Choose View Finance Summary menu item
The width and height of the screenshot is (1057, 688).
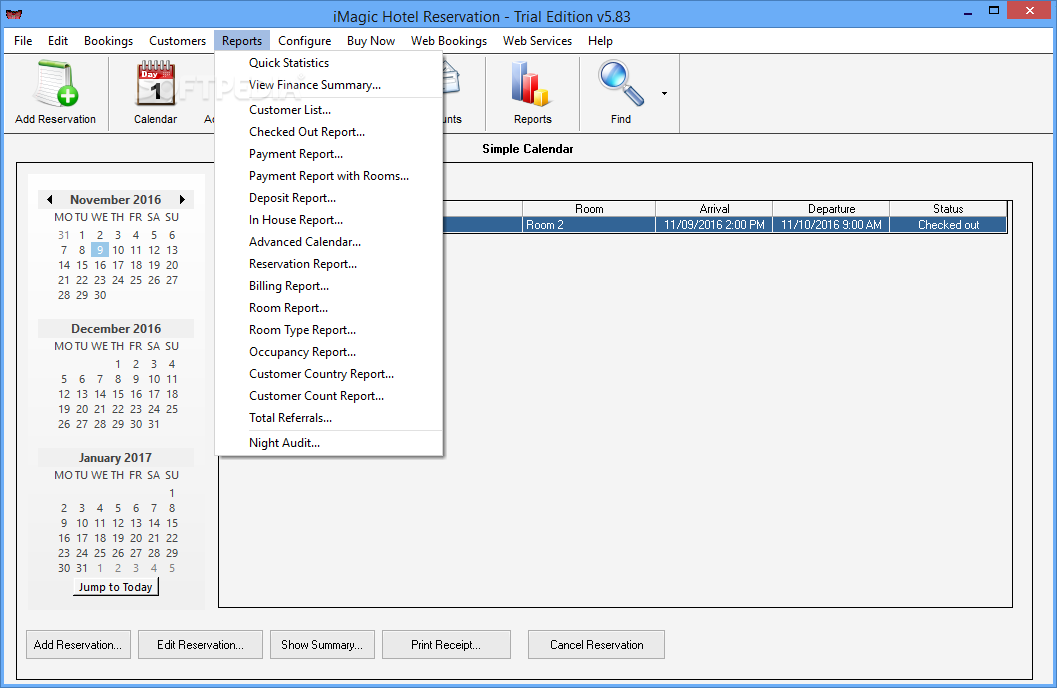point(329,85)
